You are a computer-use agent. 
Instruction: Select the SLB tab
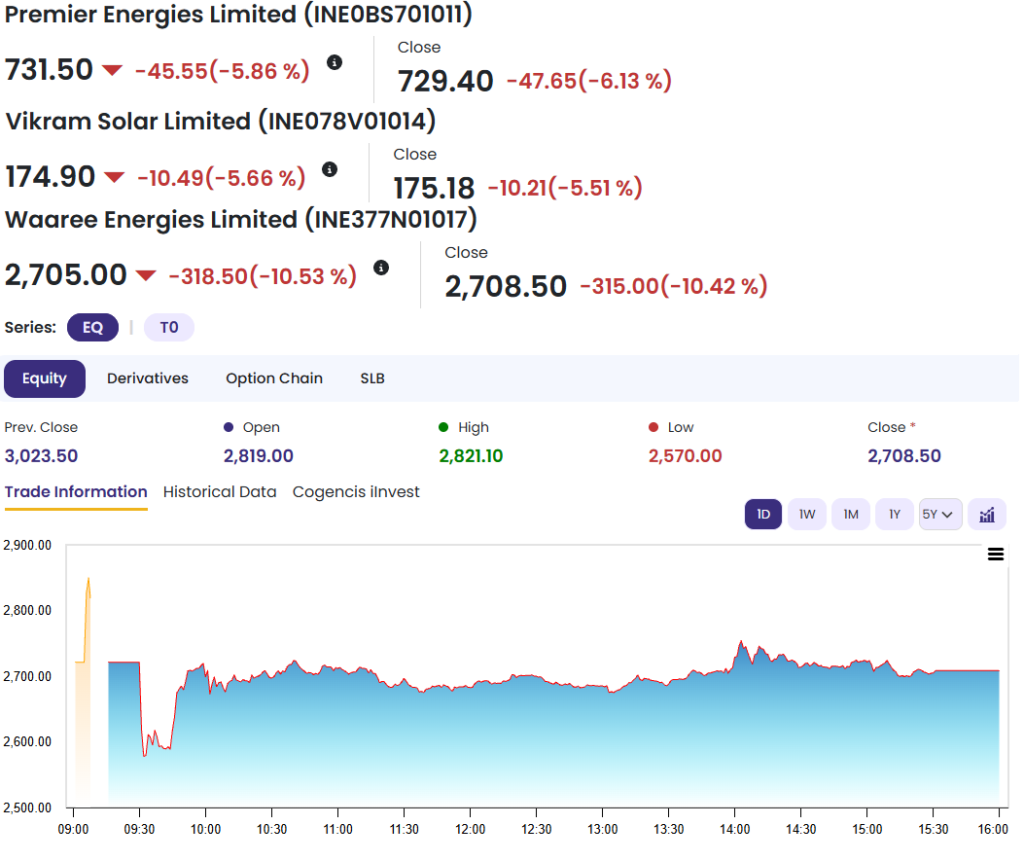pos(372,378)
